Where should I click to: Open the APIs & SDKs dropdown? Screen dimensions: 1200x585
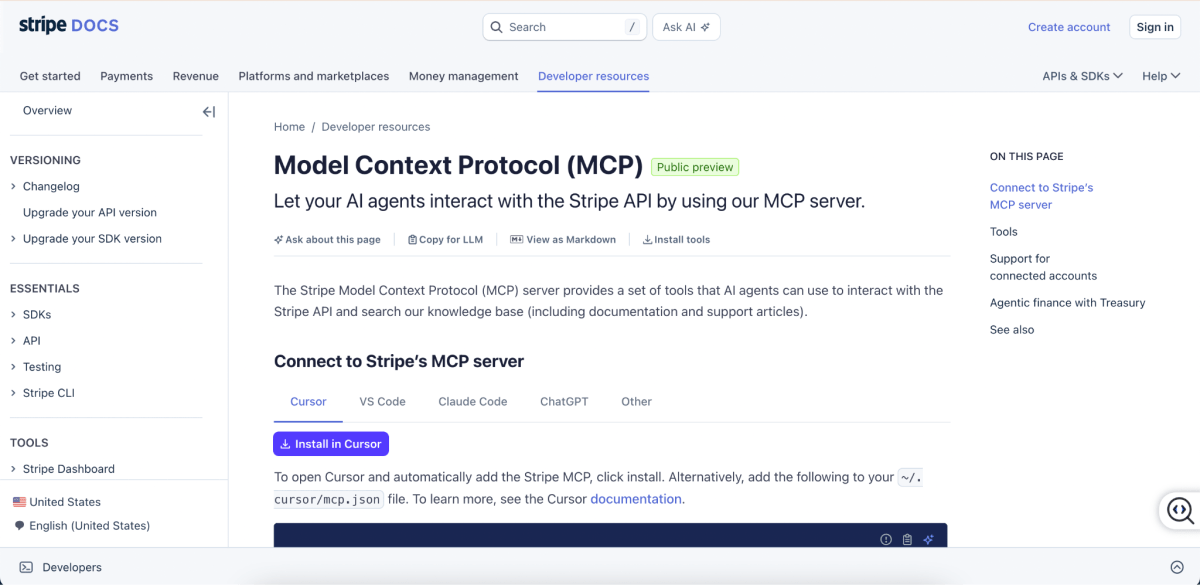pyautogui.click(x=1082, y=76)
